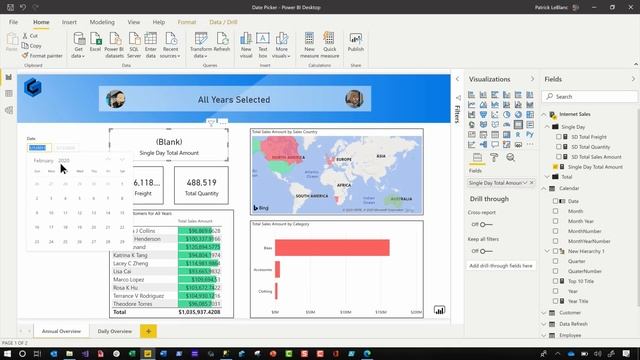Collapse the Calendar table
The width and height of the screenshot is (640, 360).
click(x=544, y=188)
